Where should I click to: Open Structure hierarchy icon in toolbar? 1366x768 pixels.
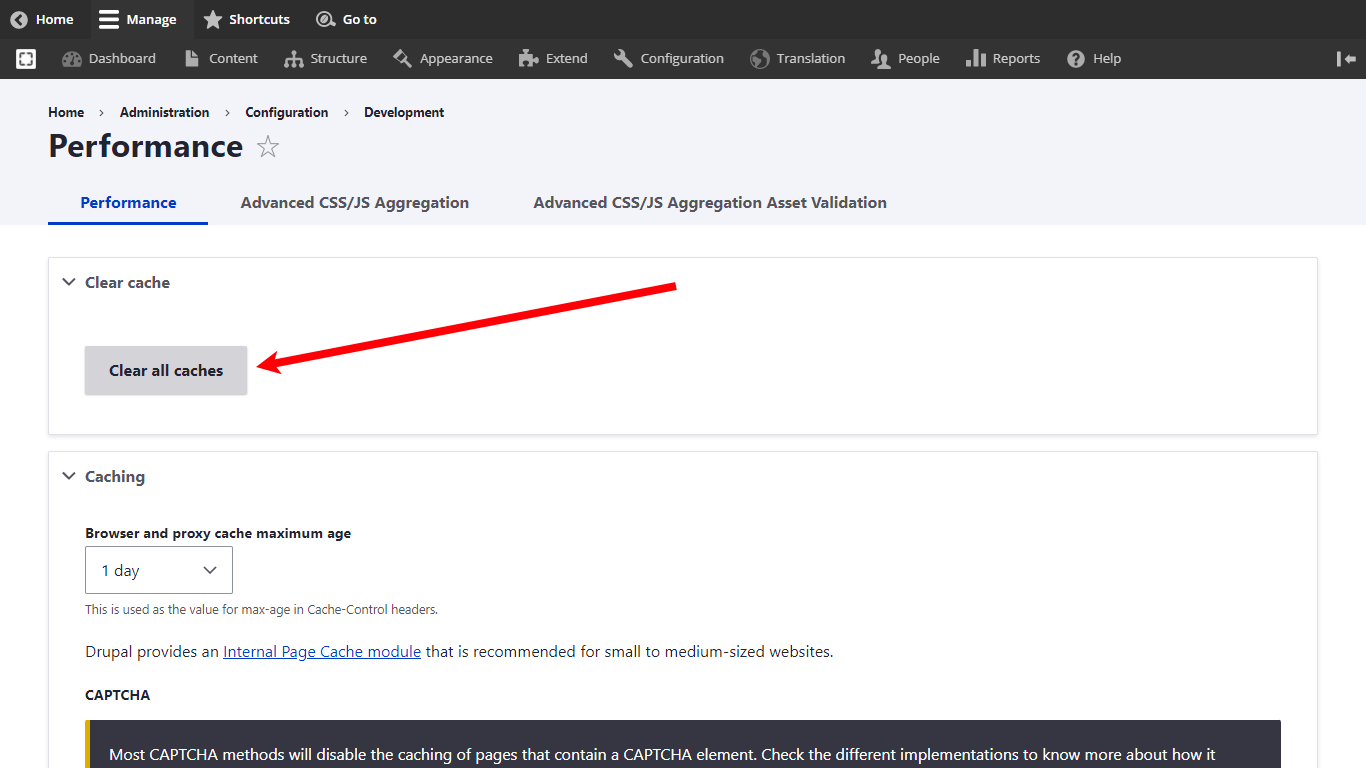[x=293, y=59]
